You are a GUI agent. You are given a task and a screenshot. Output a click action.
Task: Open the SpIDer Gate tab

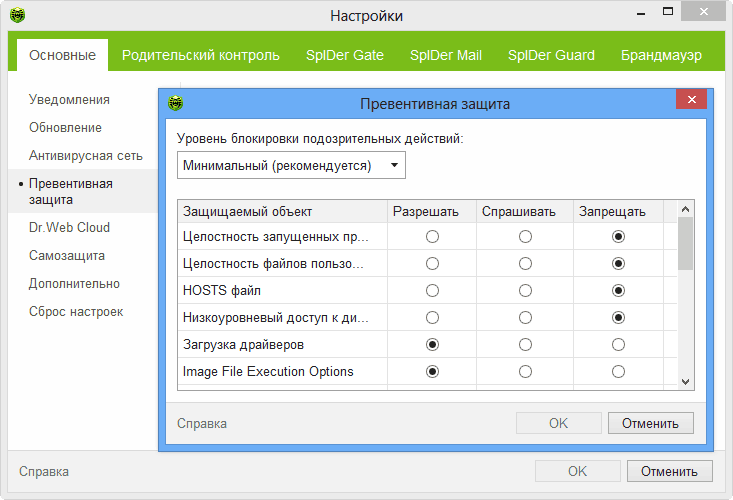tap(345, 55)
